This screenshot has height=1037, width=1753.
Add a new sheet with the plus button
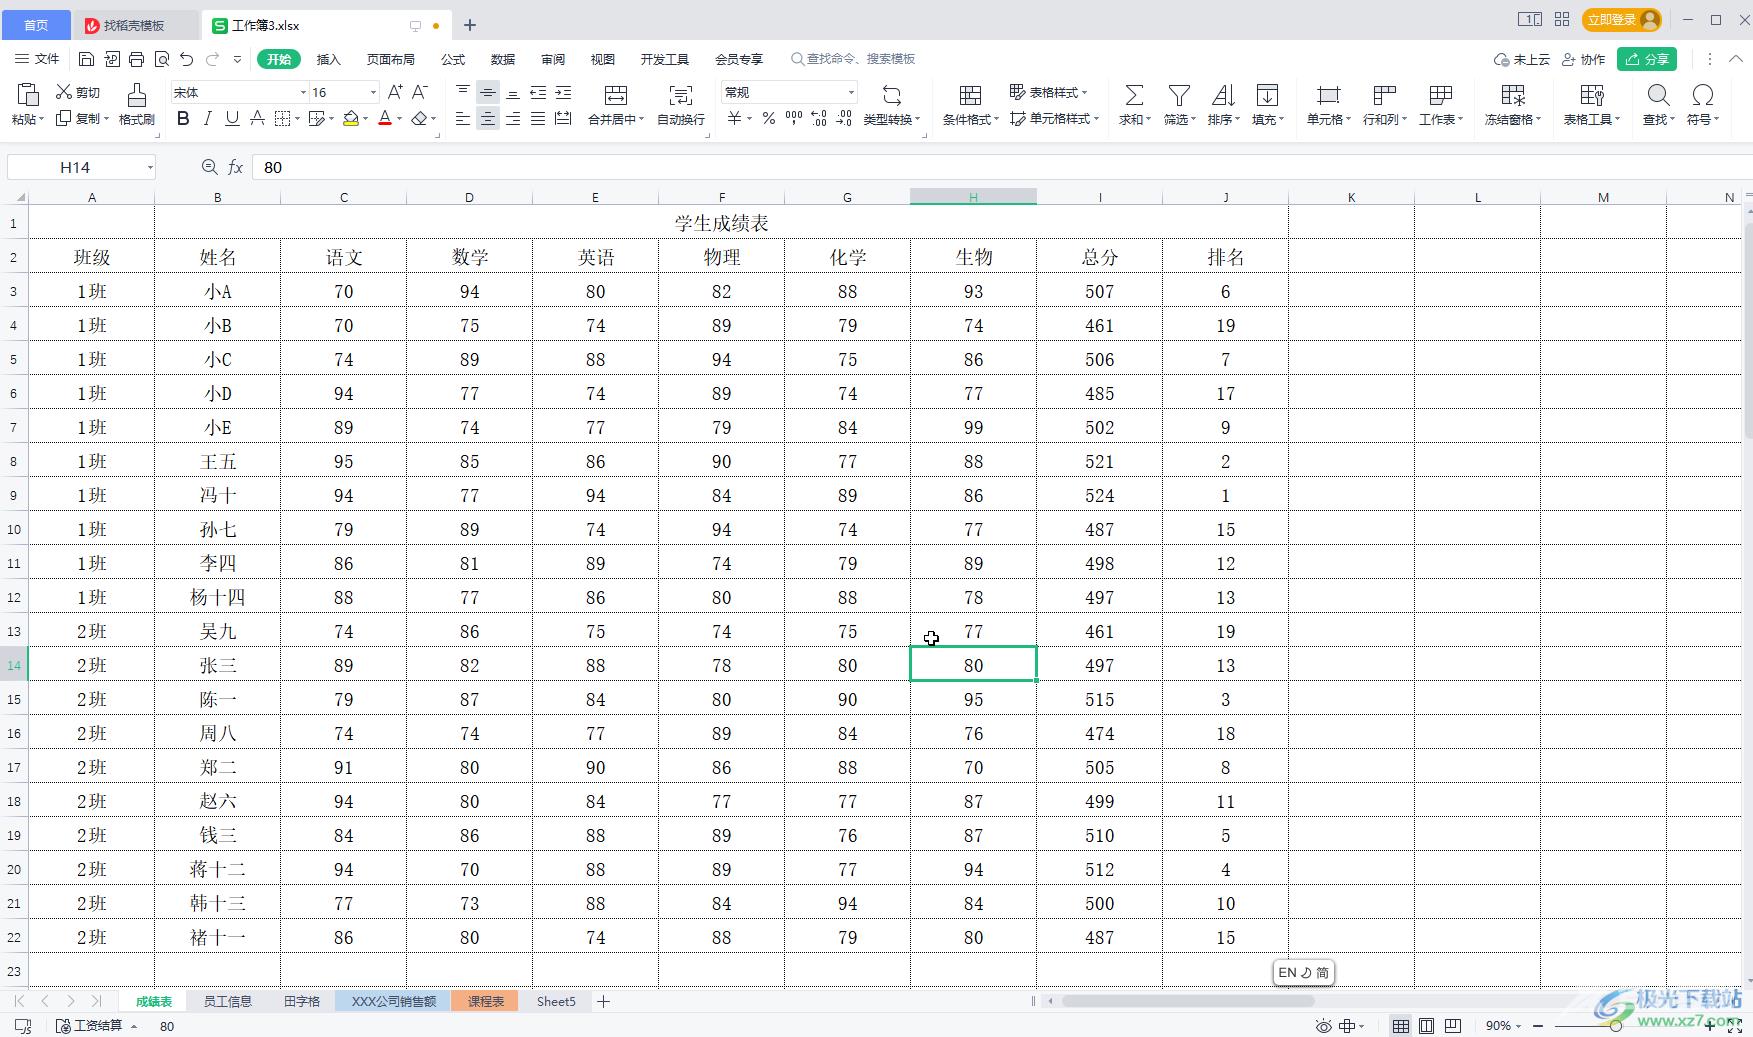[603, 1001]
